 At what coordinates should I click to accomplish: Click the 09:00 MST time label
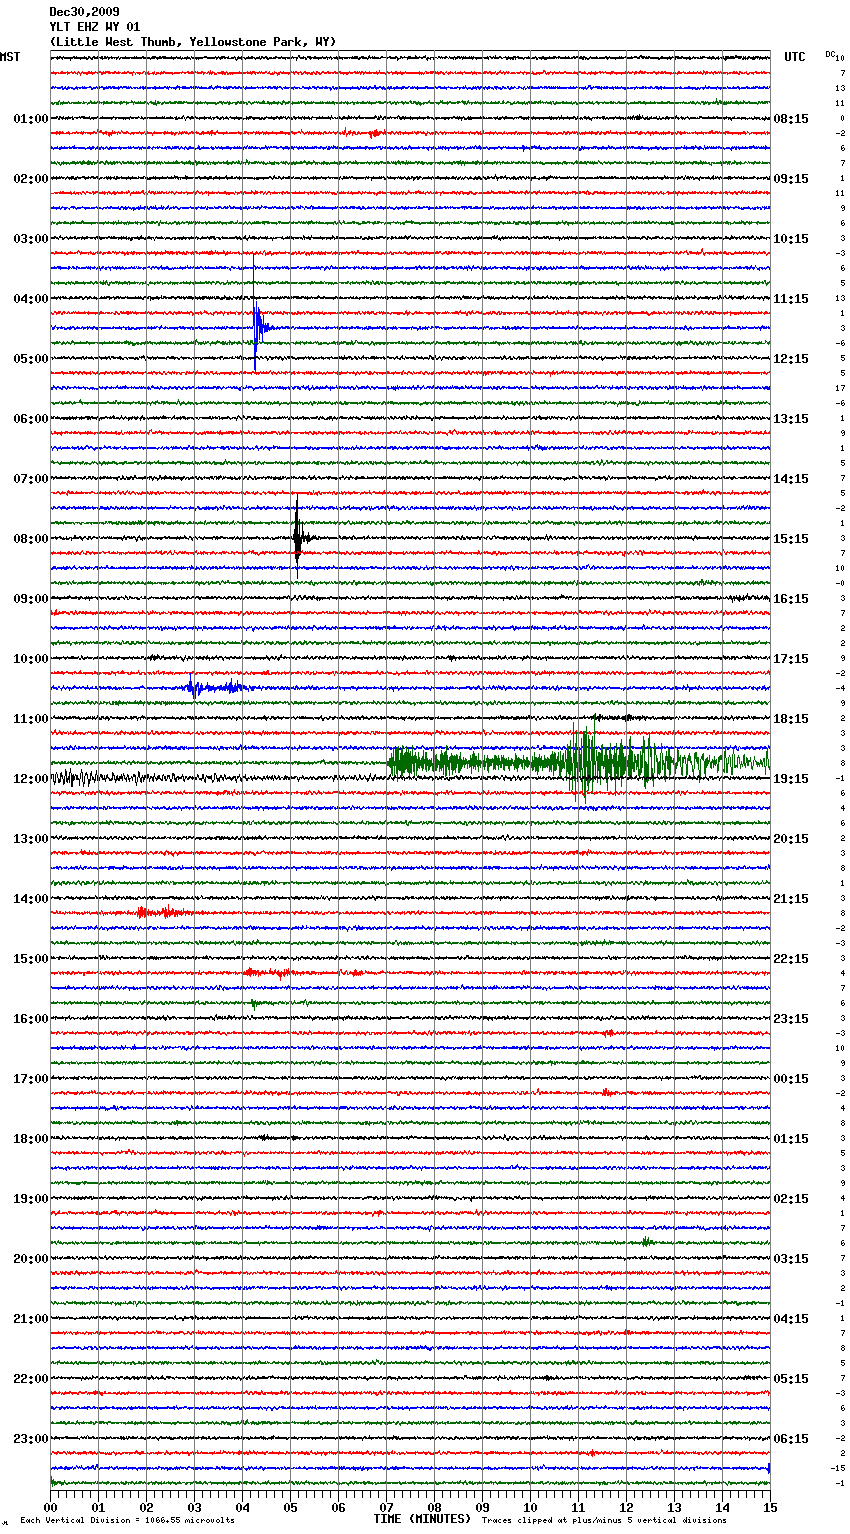click(x=30, y=599)
